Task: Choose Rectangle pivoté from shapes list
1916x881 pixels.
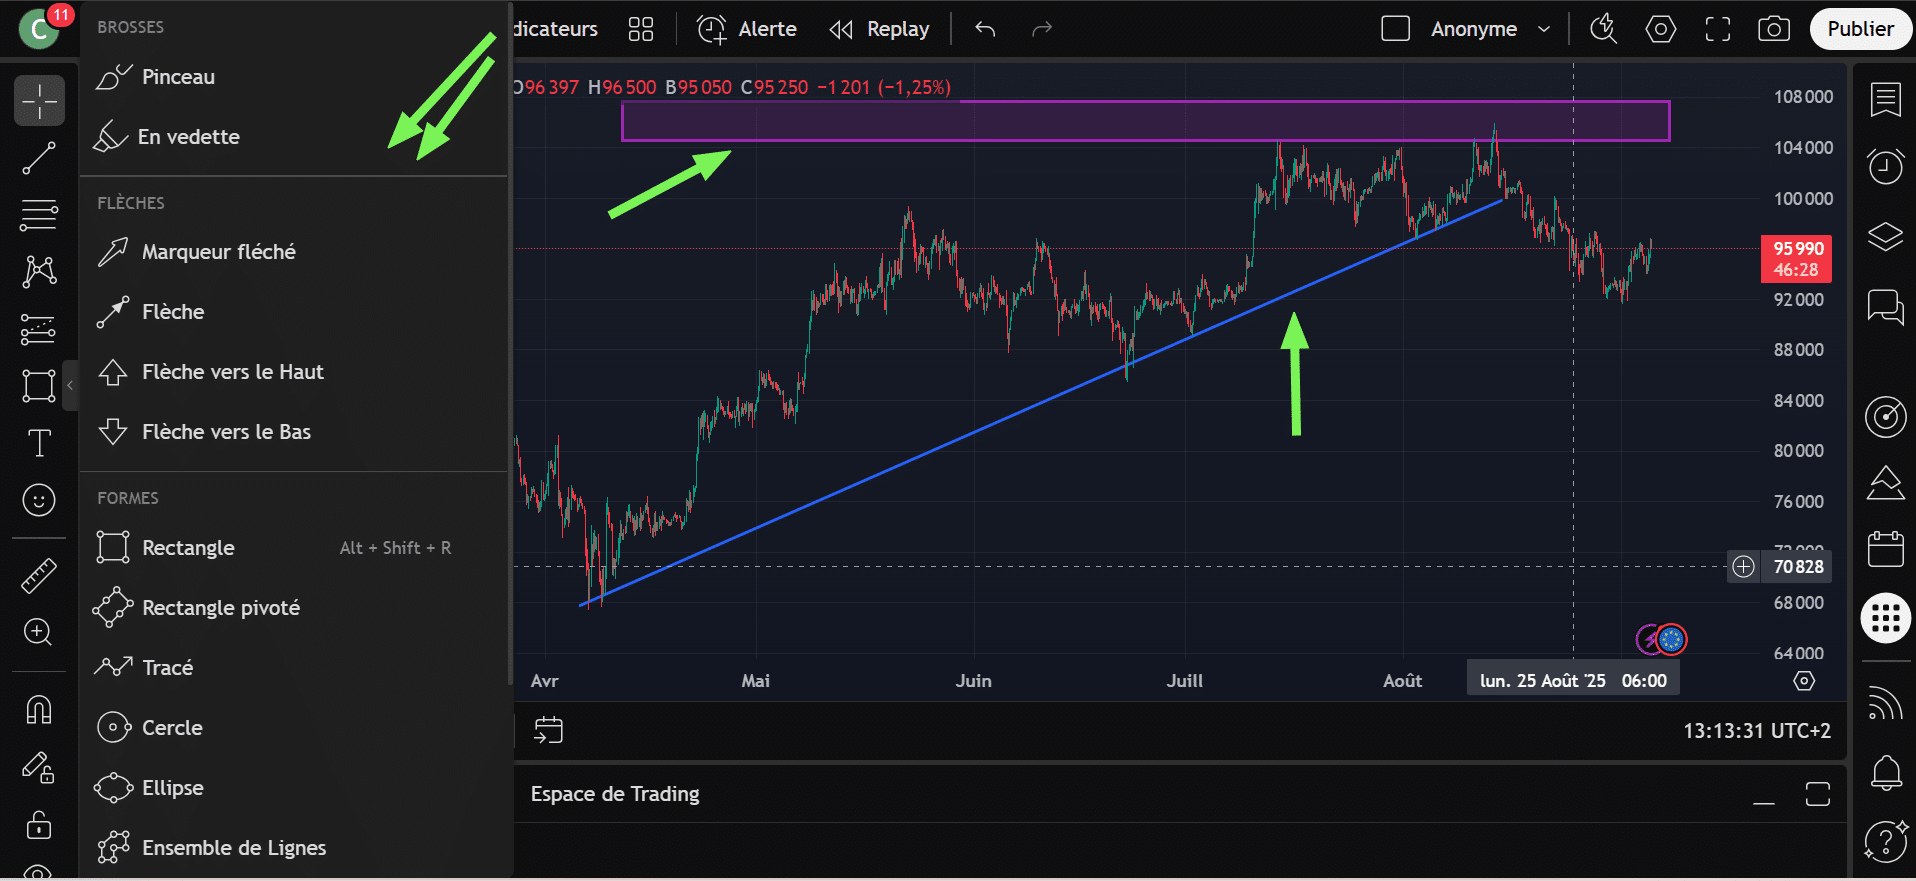Action: tap(221, 608)
